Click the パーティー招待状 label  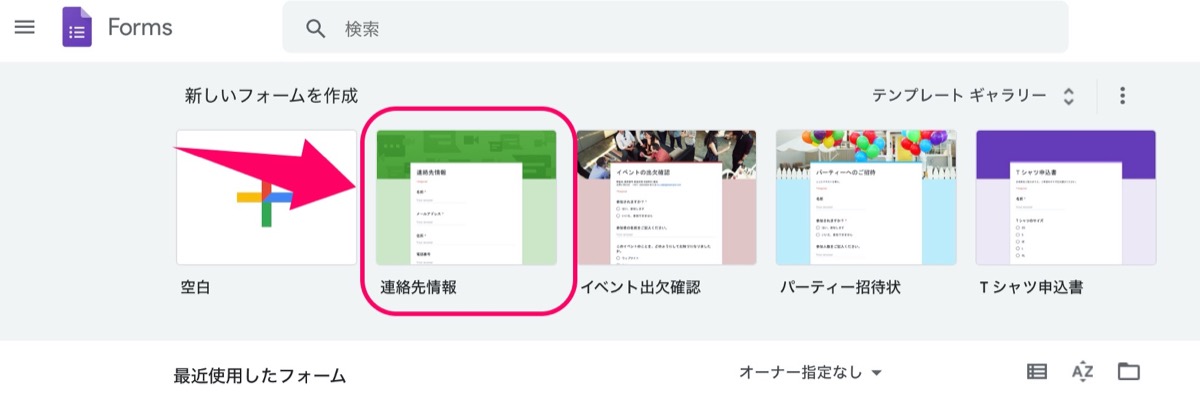point(840,287)
